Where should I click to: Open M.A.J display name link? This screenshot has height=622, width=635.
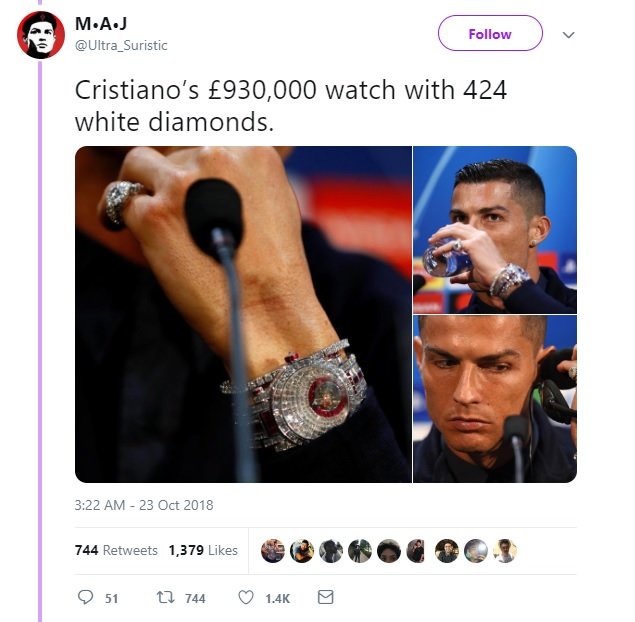[101, 23]
